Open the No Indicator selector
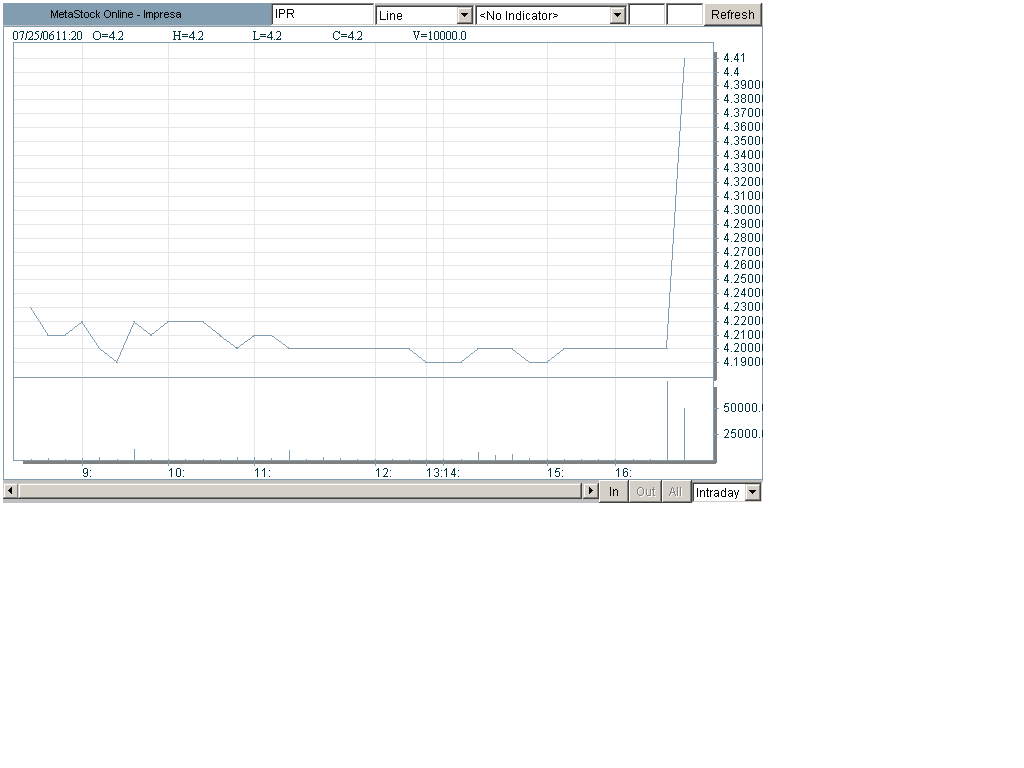 (545, 14)
